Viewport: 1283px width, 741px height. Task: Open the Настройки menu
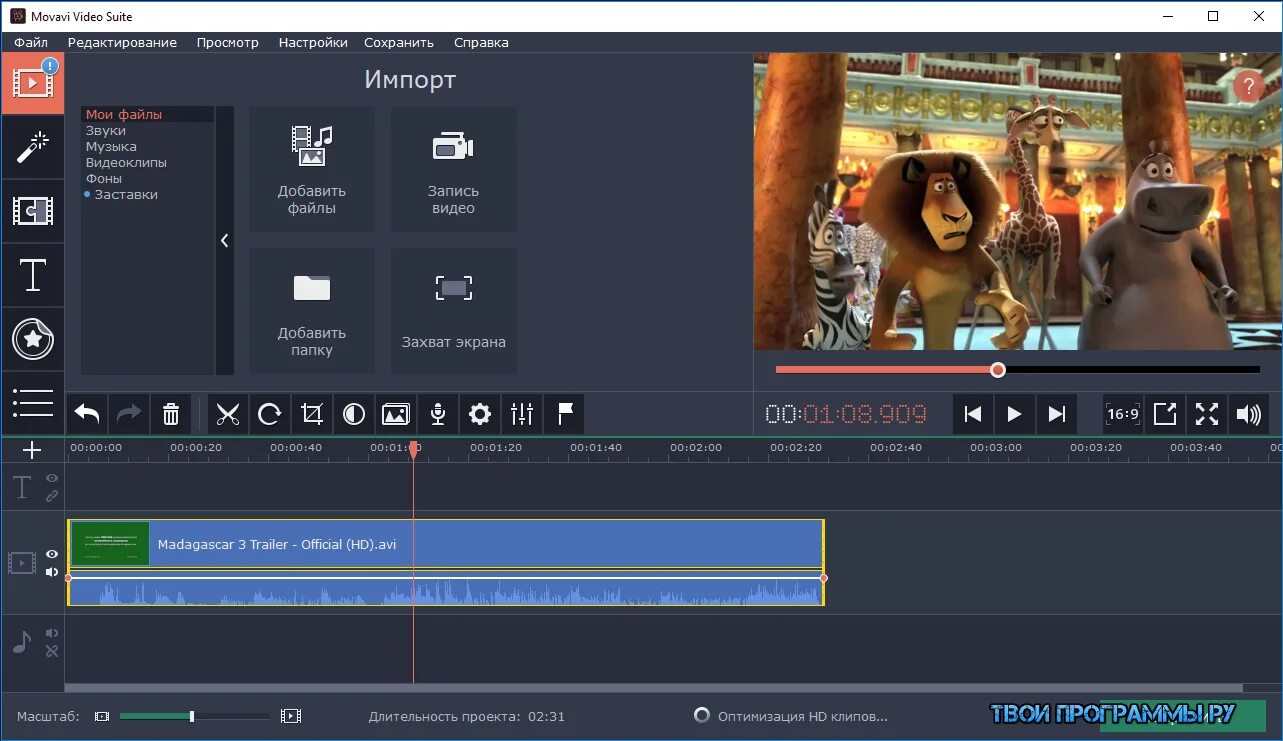click(313, 42)
